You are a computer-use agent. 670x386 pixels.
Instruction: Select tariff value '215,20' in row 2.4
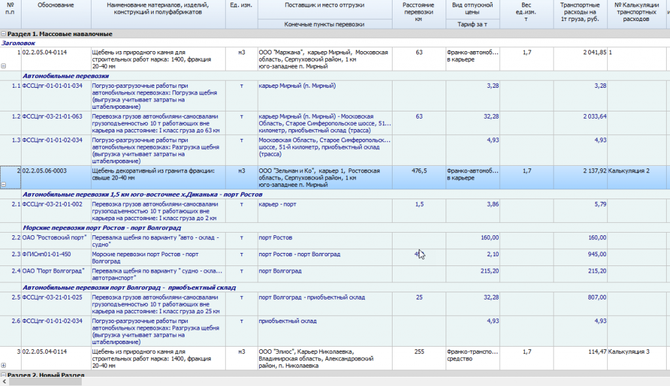pyautogui.click(x=473, y=274)
